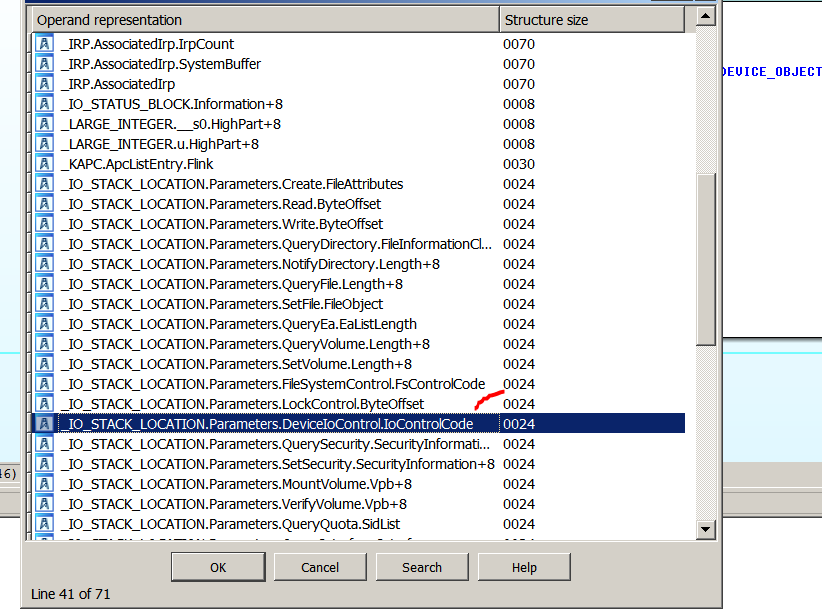Select _IO_STACK_LOCATION.Parameters.FileSystemControl.FsControlCode entry
The image size is (822, 615).
272,384
